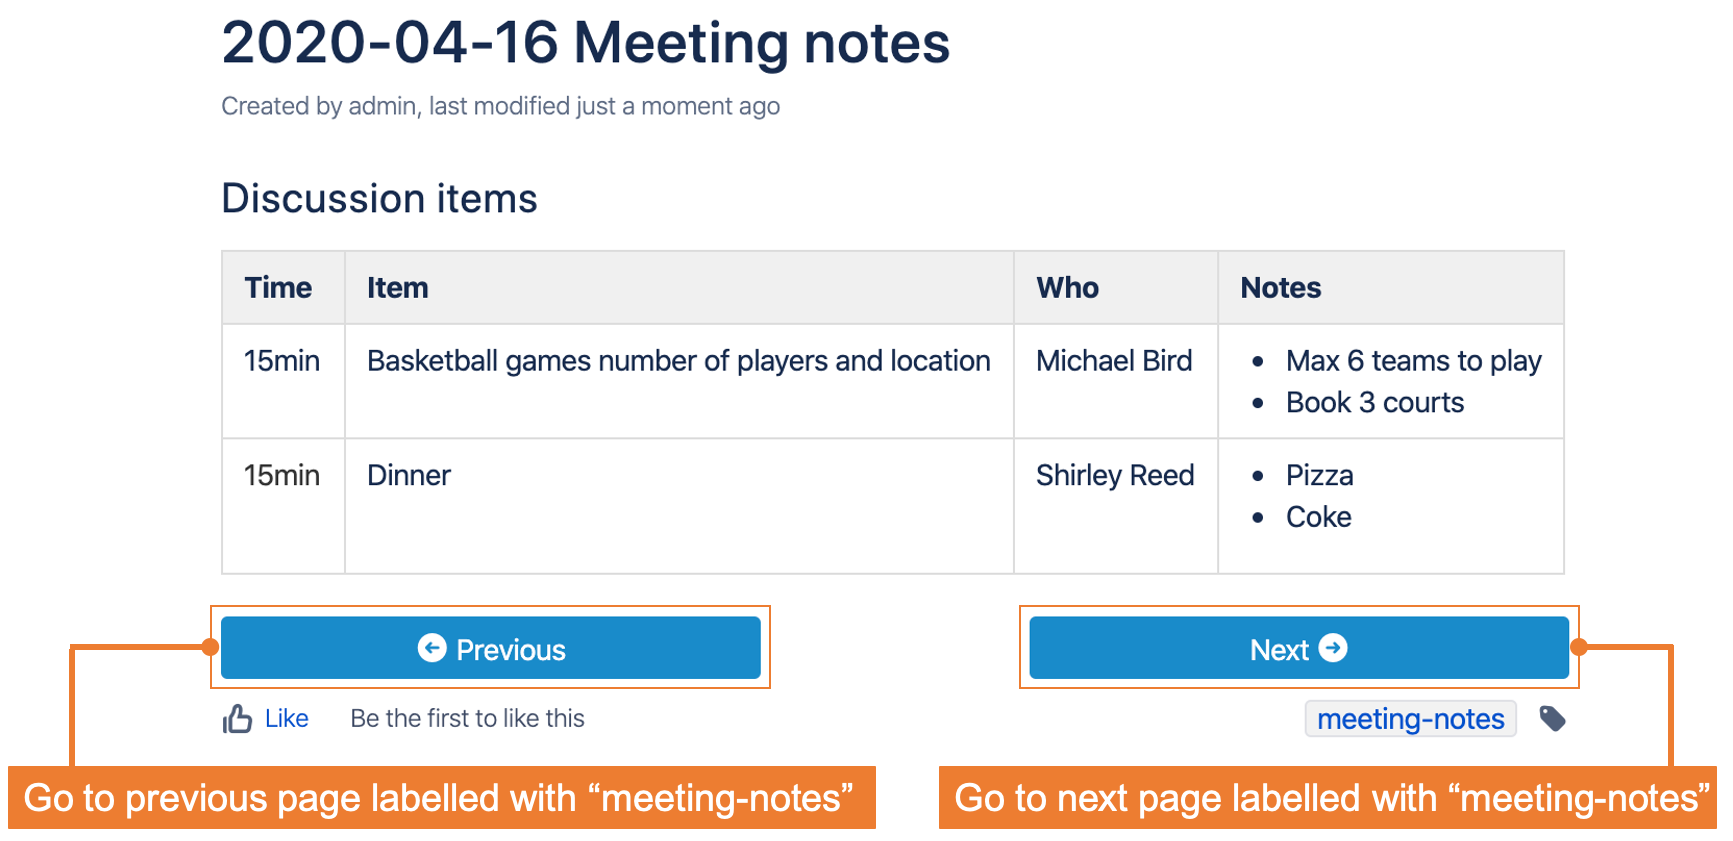Click the left arrow icon in Previous
This screenshot has height=841, width=1733.
432,649
